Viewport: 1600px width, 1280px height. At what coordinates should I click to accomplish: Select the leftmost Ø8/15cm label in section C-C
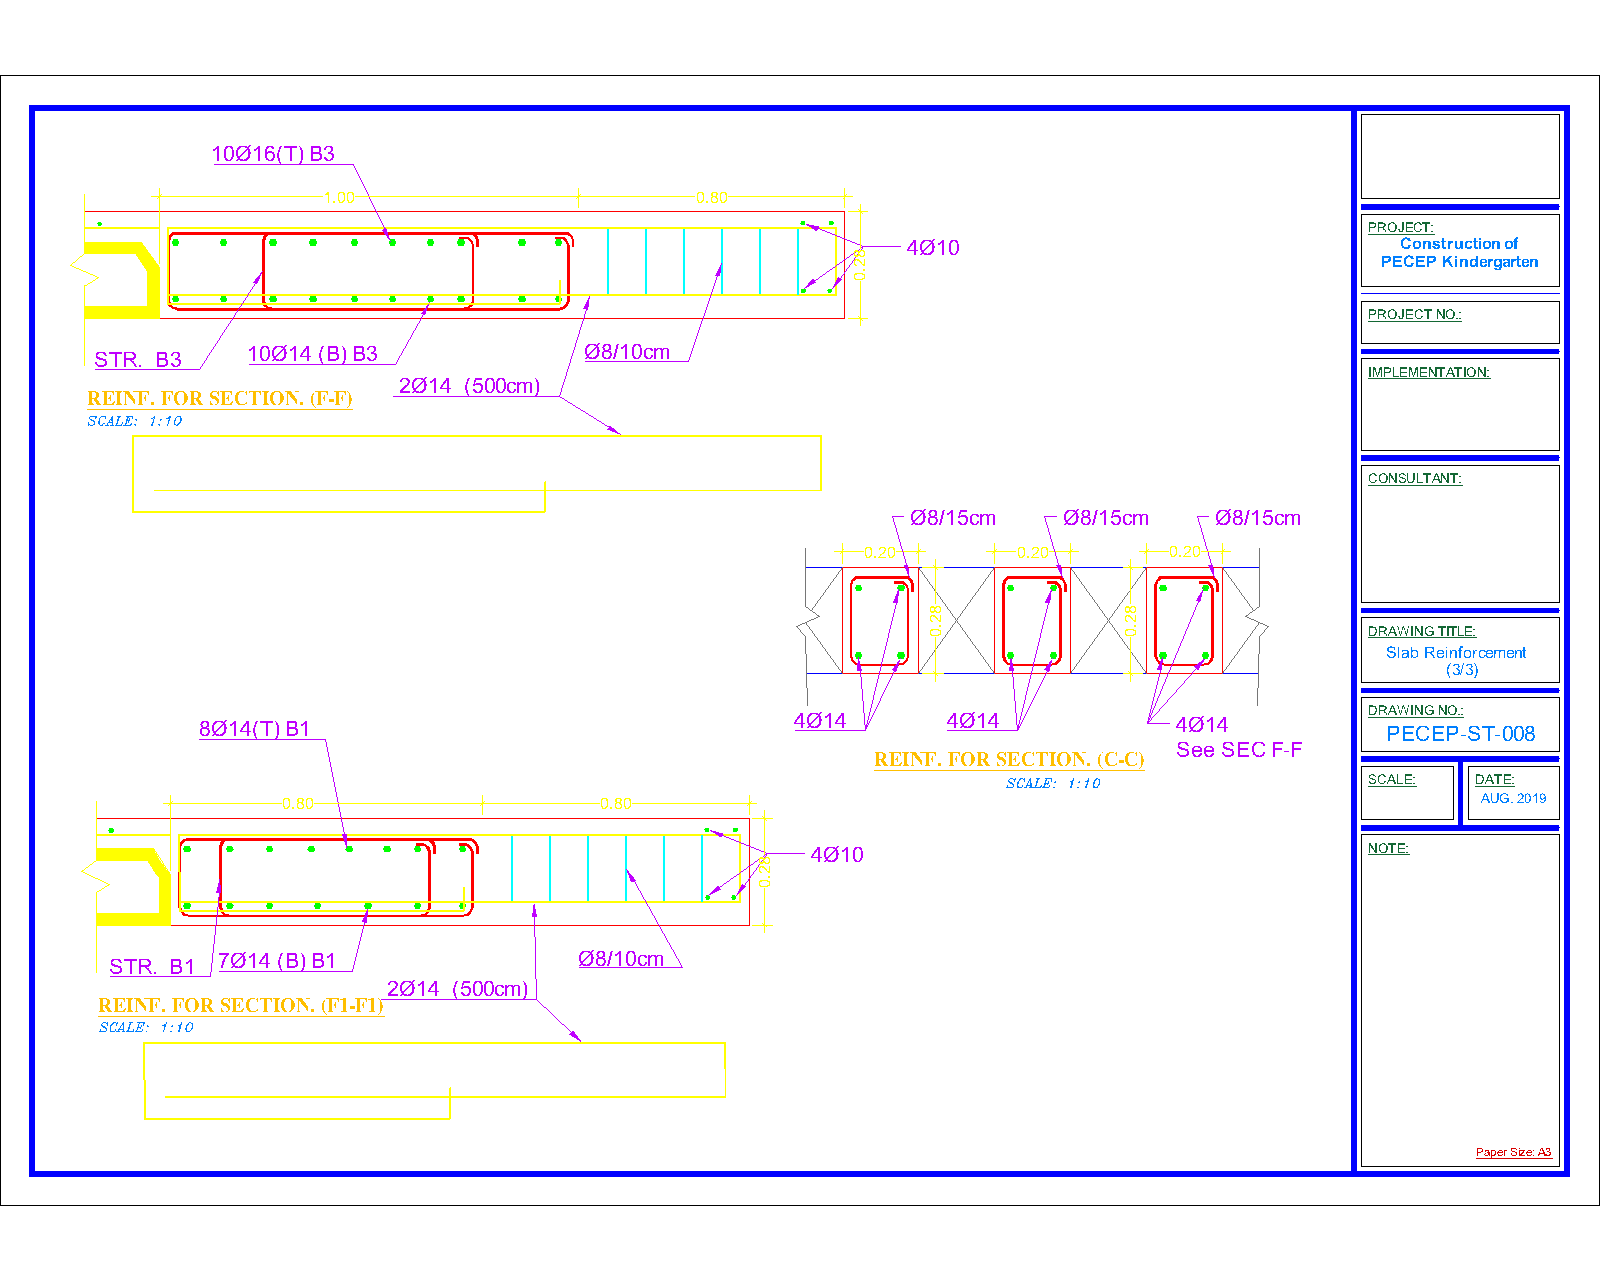pyautogui.click(x=953, y=518)
